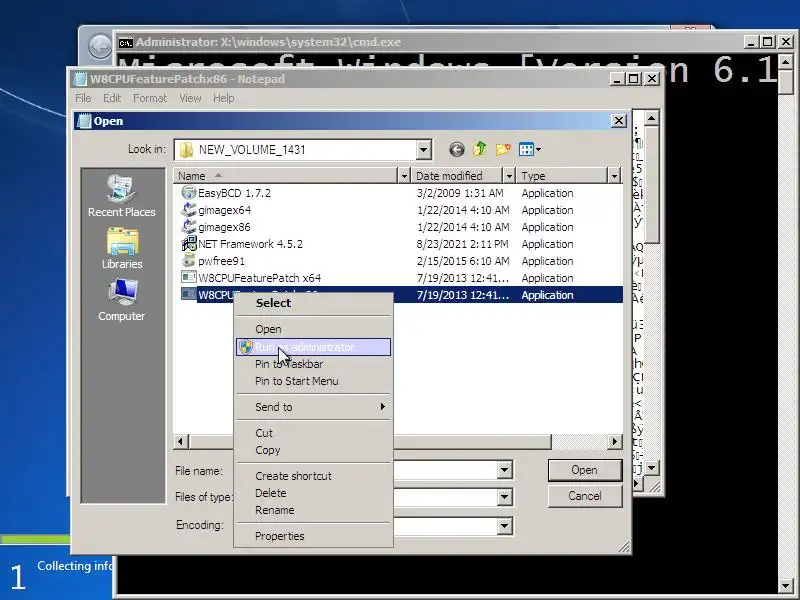This screenshot has height=600, width=800.
Task: Choose Create shortcut in context menu
Action: (x=313, y=476)
